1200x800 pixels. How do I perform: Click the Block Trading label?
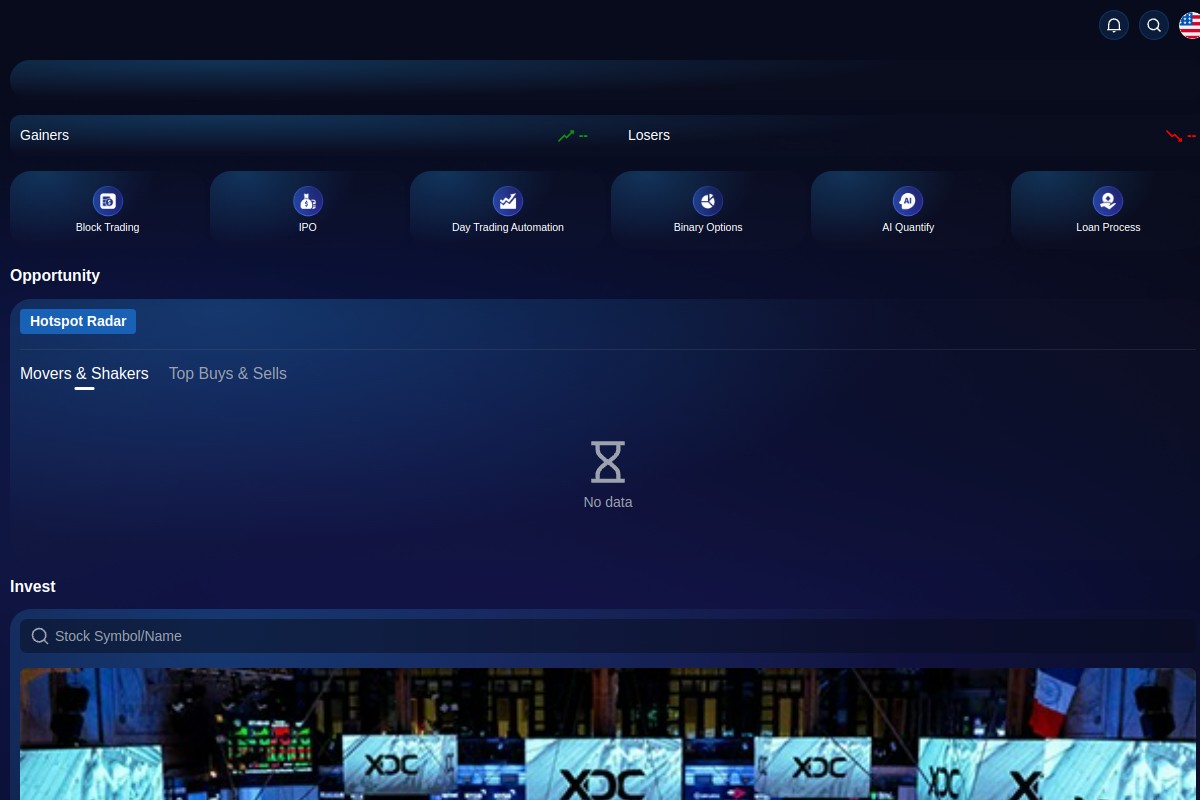click(108, 227)
